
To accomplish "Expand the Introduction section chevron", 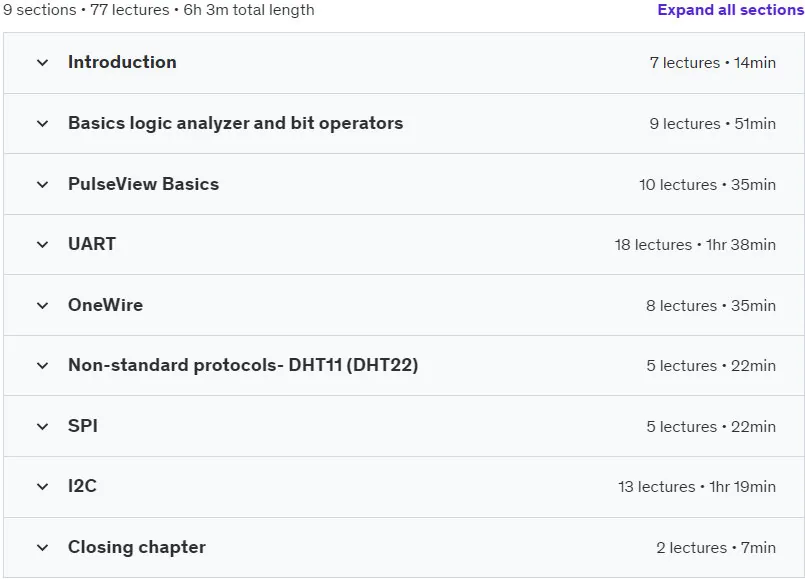I will click(x=43, y=63).
